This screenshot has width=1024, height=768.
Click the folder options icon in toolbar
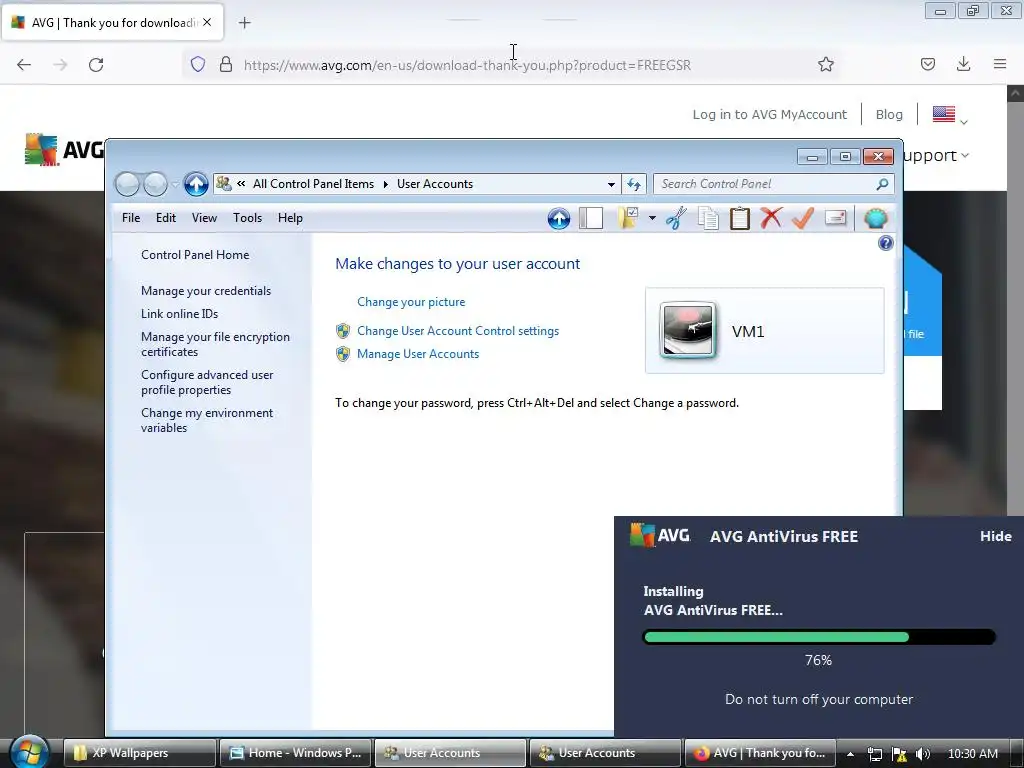coord(628,218)
